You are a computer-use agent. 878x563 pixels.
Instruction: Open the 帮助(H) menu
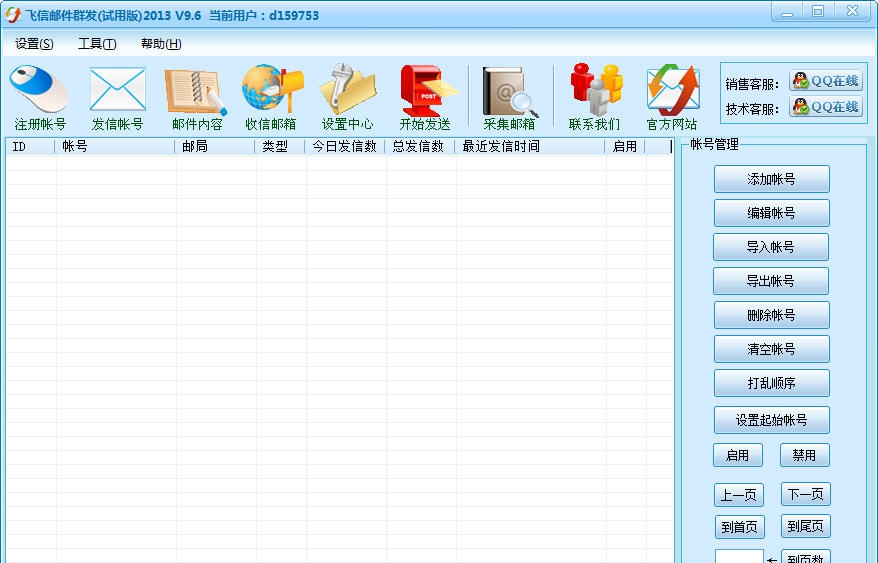click(161, 44)
